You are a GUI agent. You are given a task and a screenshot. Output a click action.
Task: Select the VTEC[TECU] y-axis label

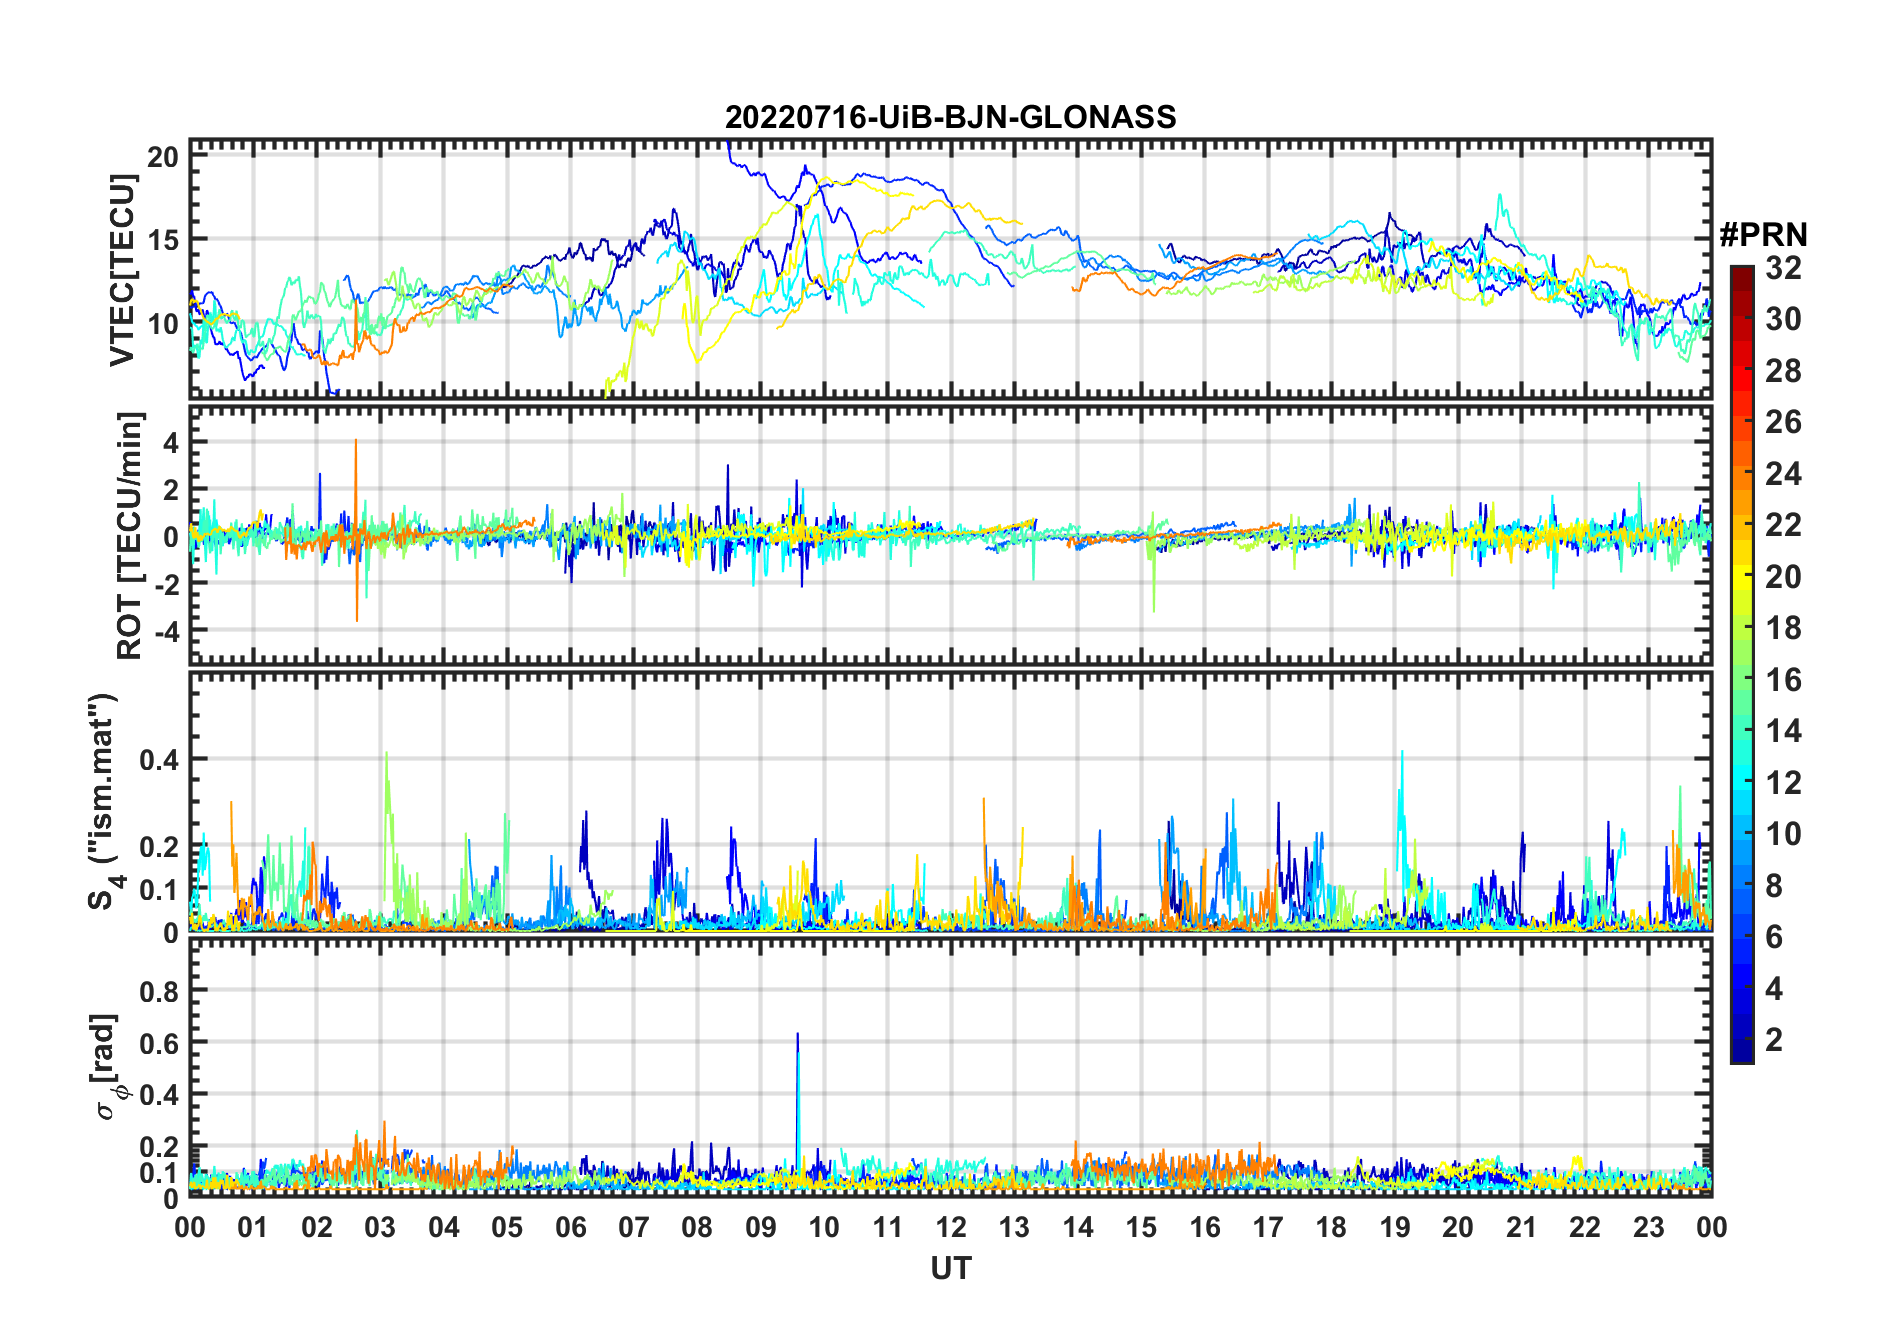[122, 270]
